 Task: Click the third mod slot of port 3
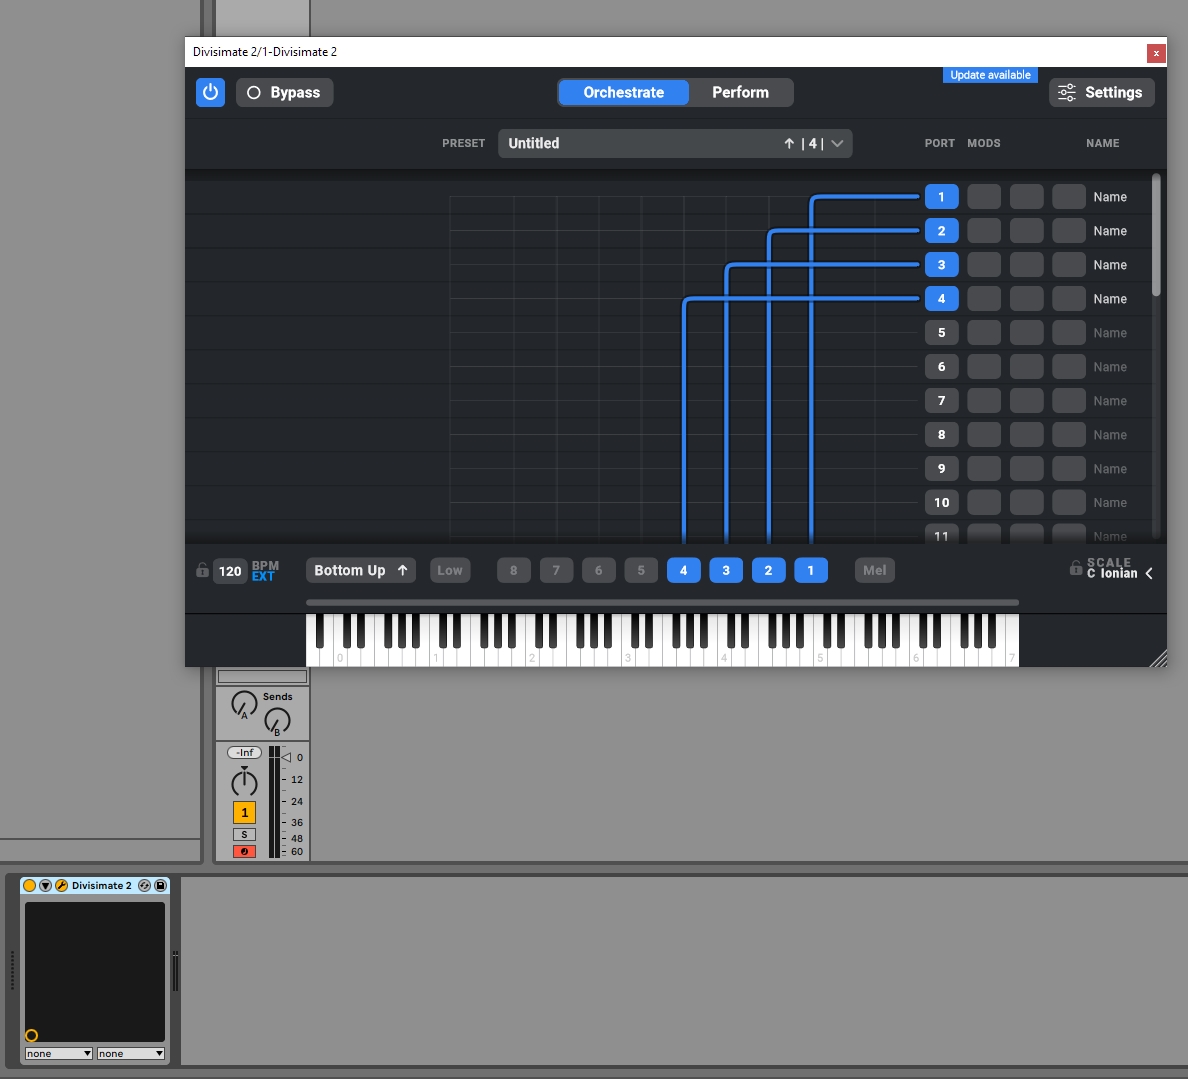click(x=1068, y=265)
